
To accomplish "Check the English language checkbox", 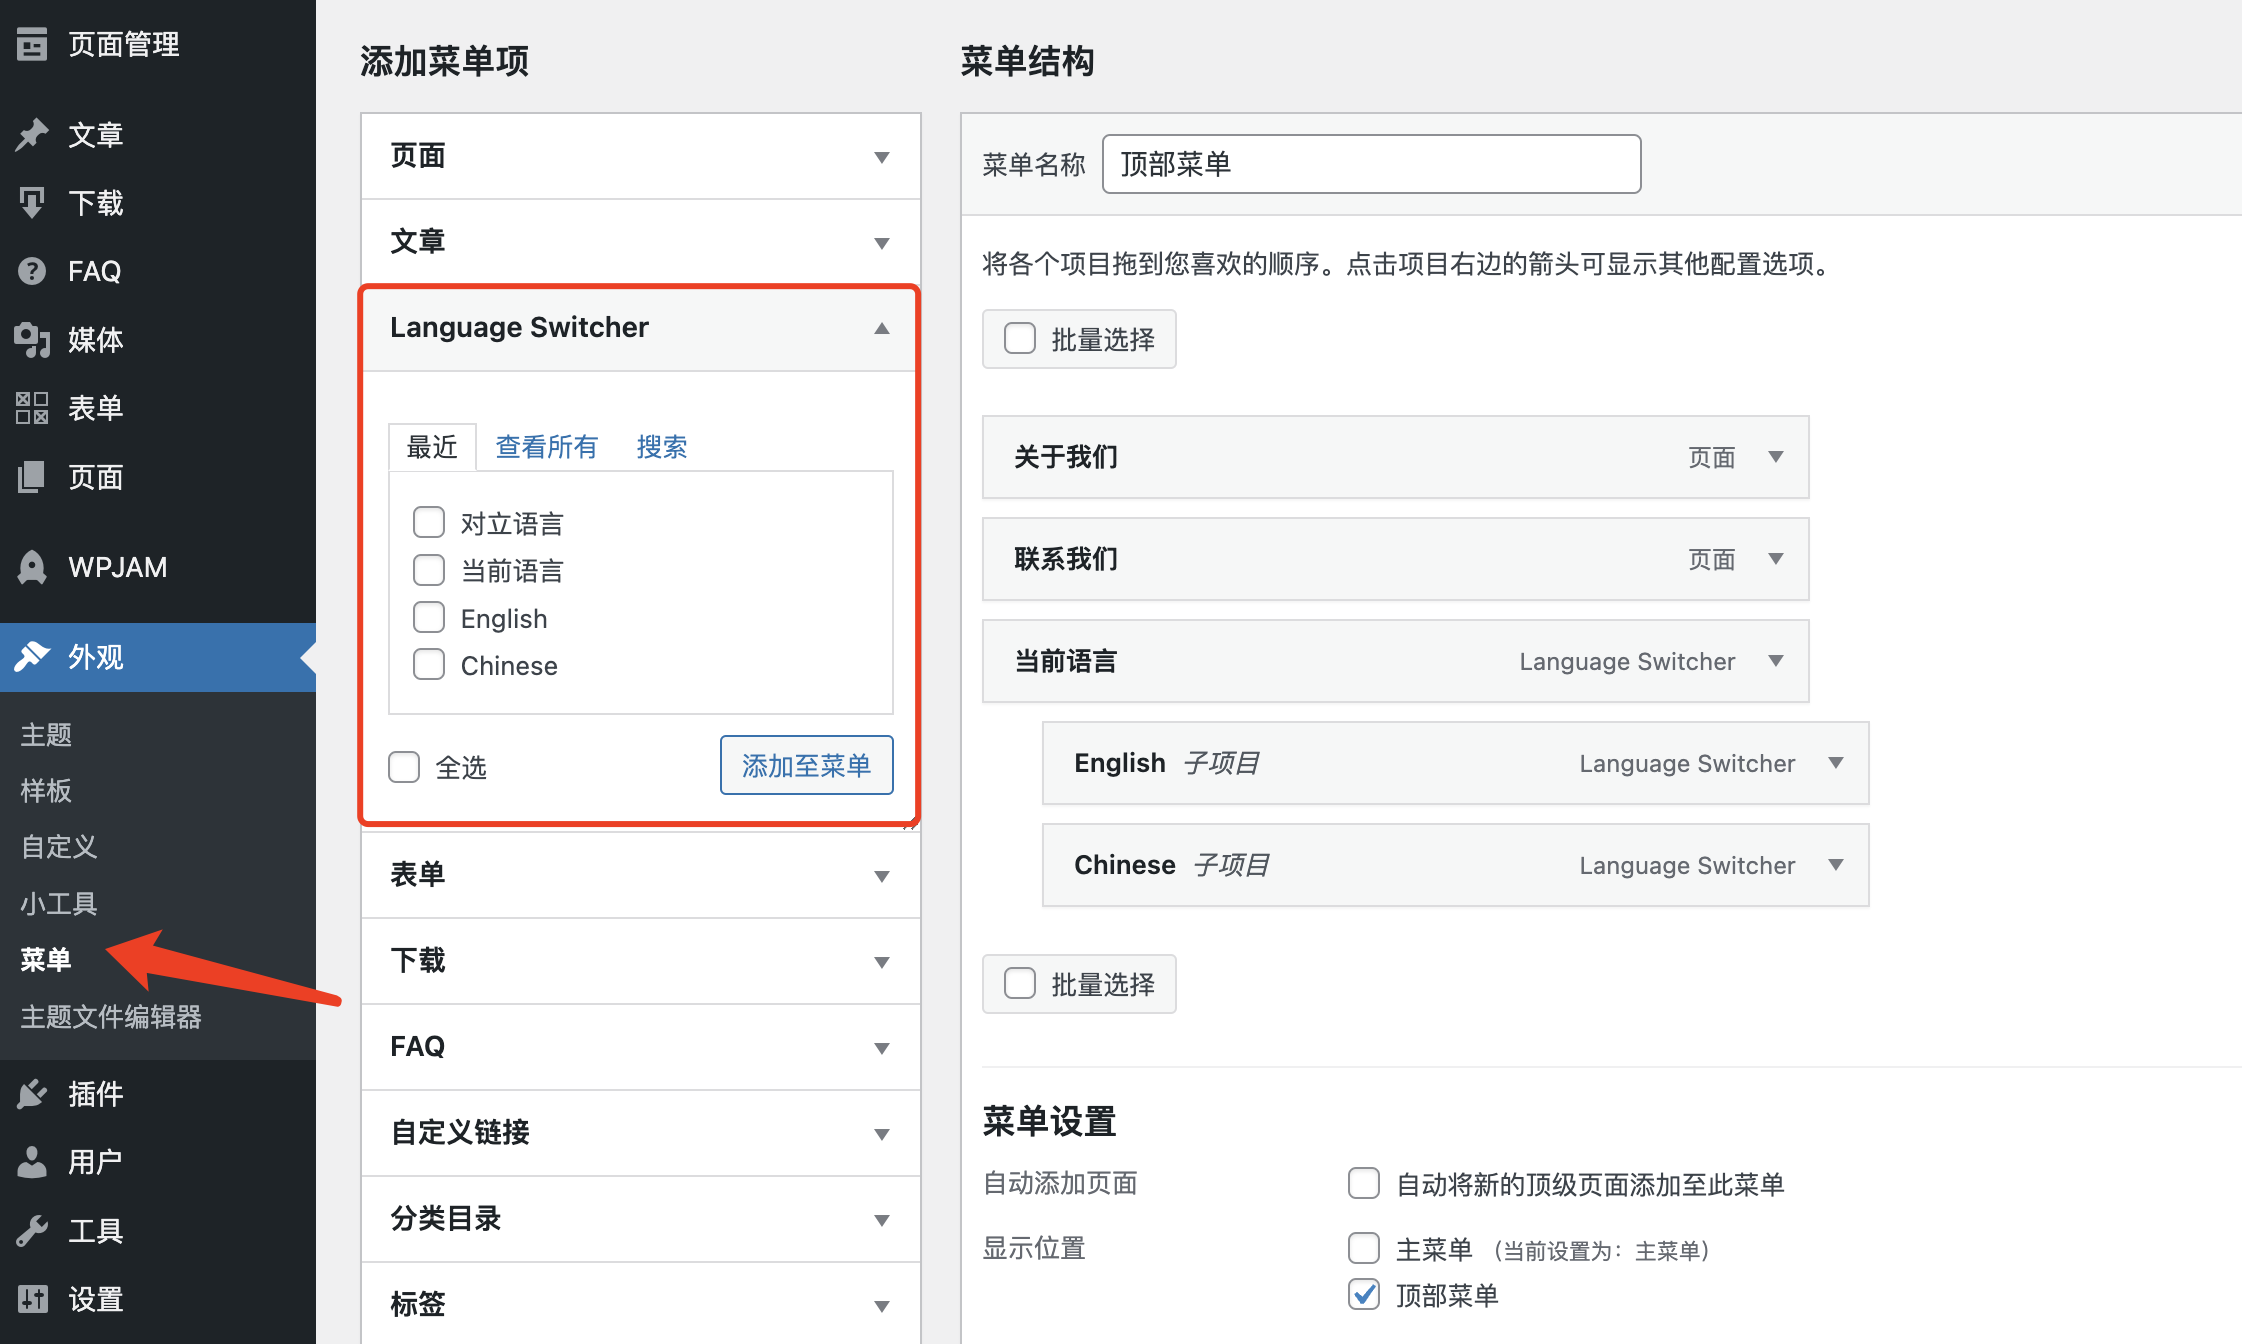I will point(429,618).
